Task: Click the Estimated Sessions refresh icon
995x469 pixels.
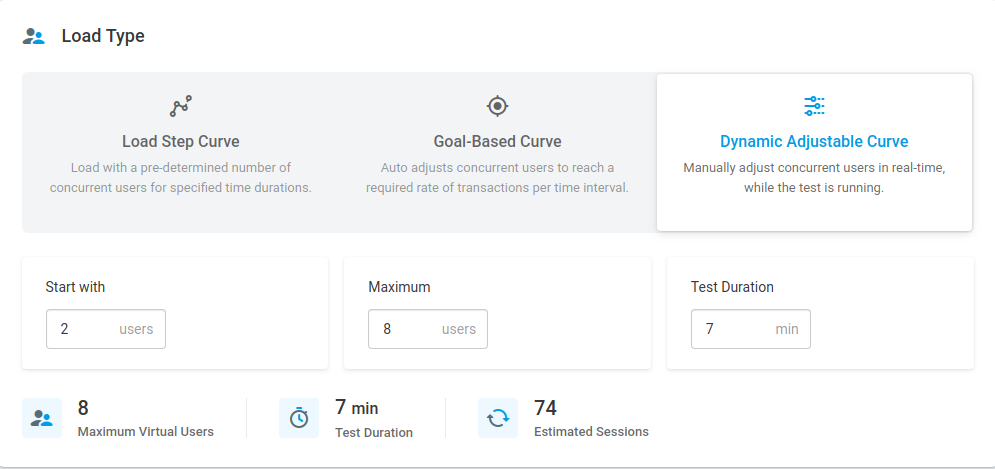Action: coord(498,418)
